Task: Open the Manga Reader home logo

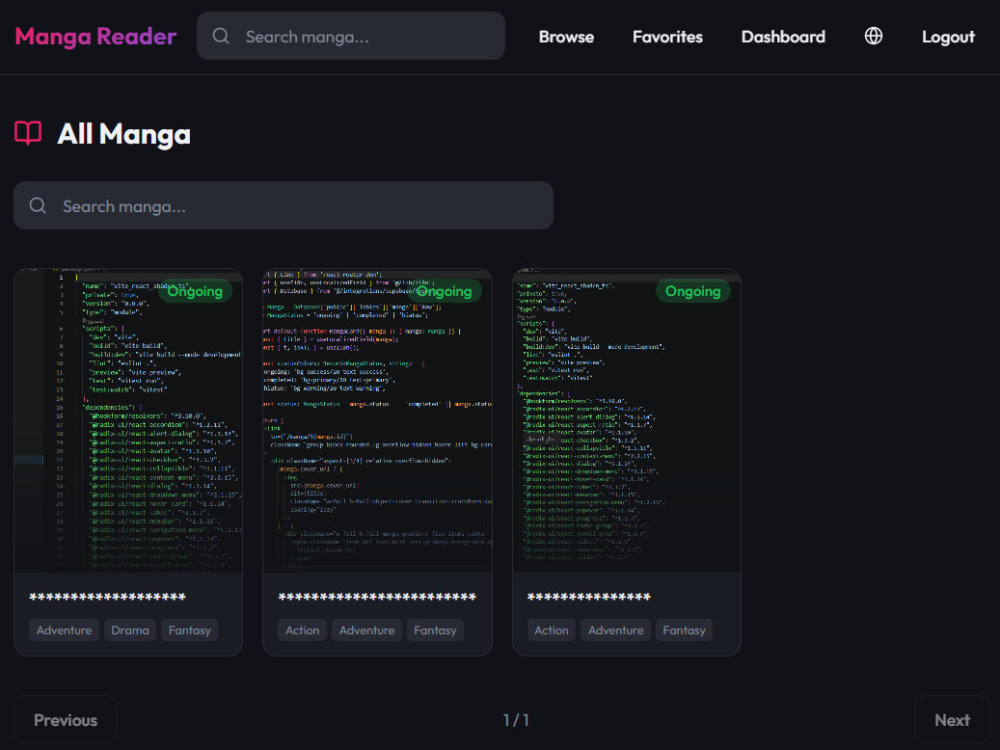Action: point(96,36)
